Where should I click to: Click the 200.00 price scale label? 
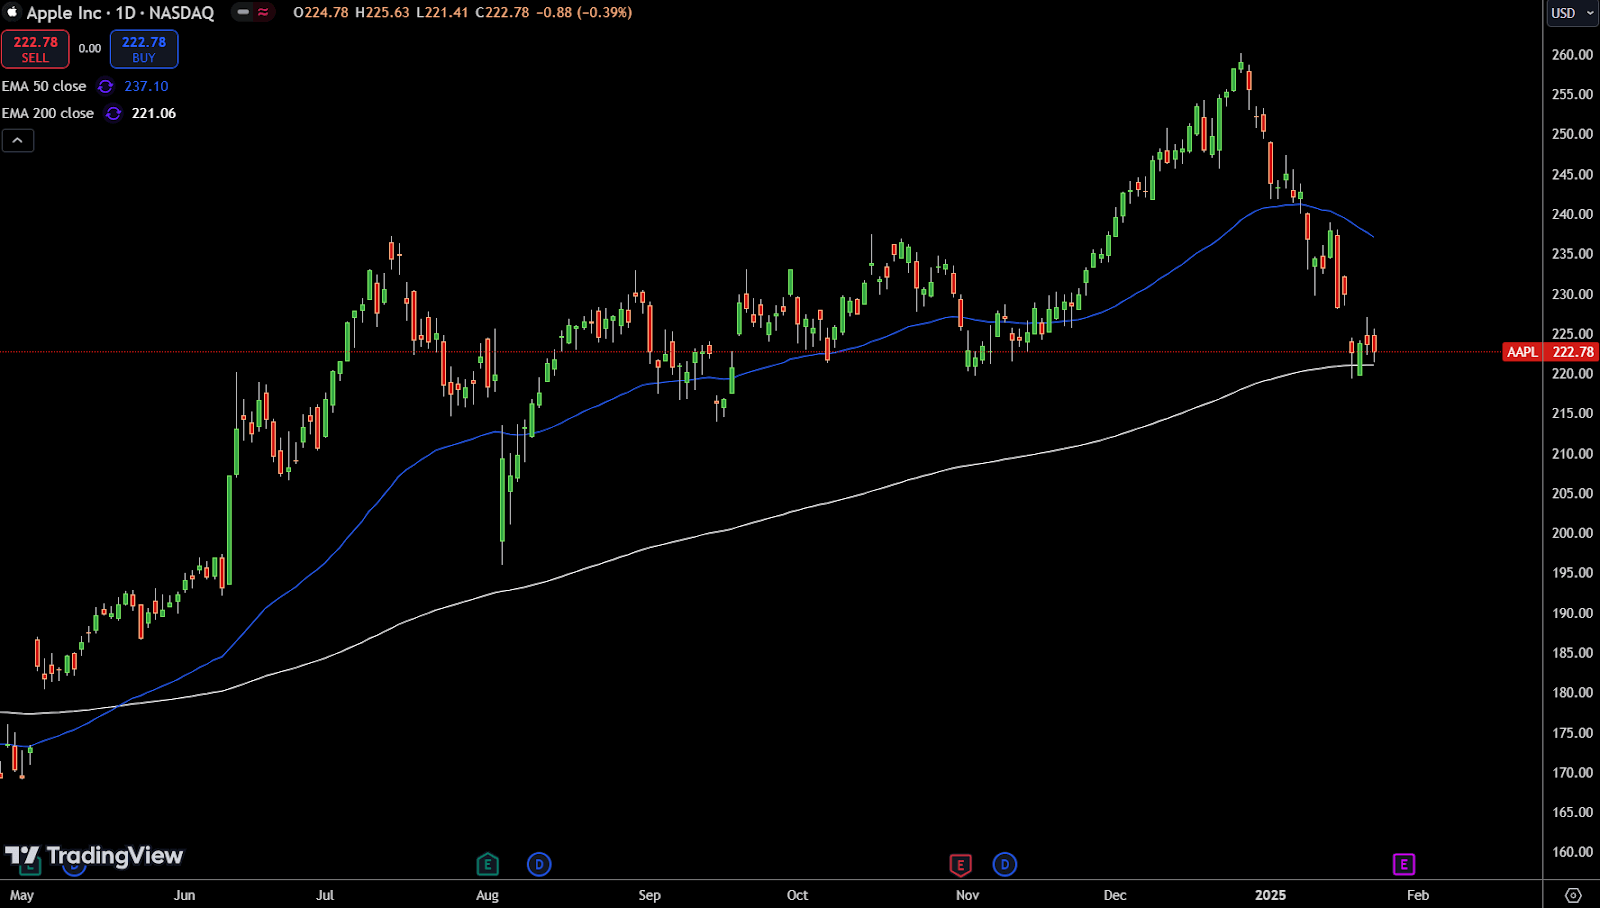point(1572,533)
